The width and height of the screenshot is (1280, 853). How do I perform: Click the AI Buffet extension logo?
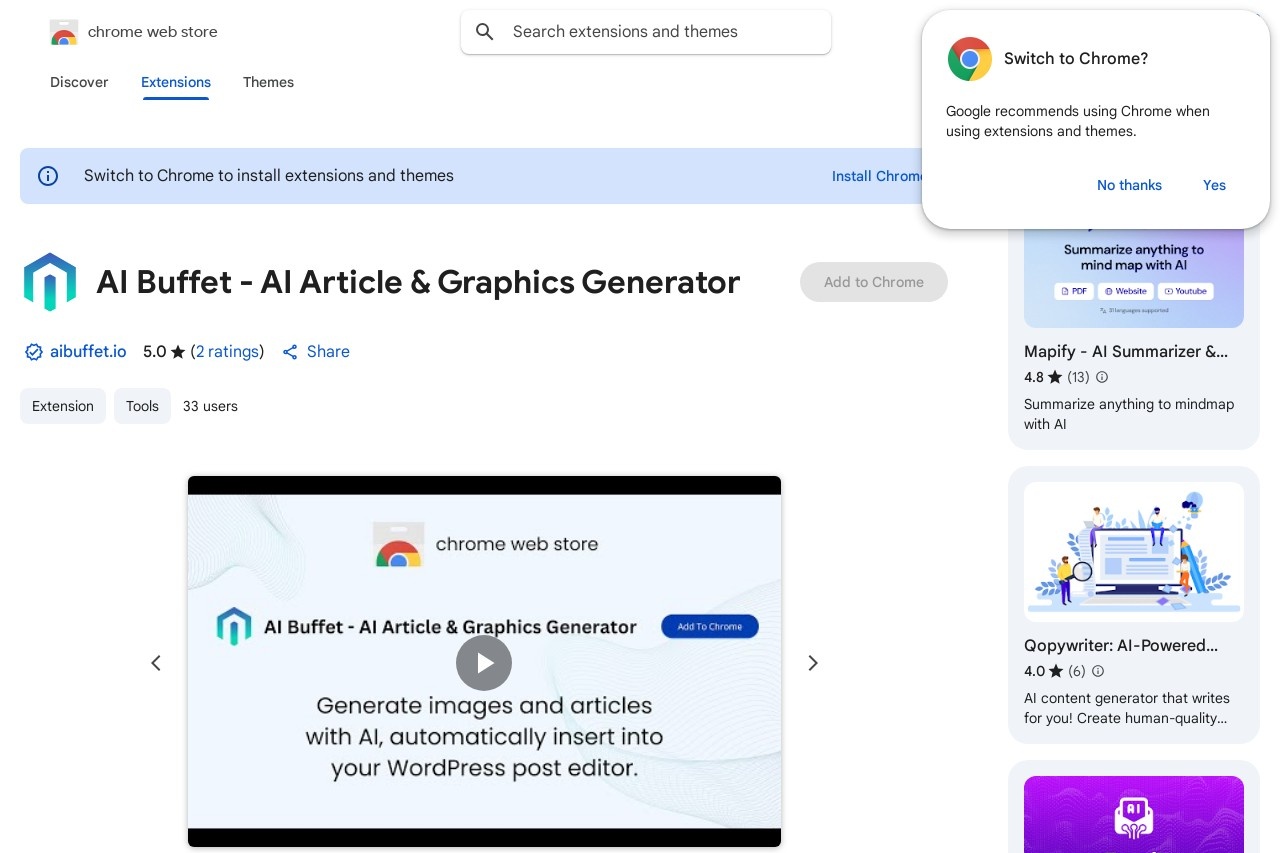tap(50, 282)
